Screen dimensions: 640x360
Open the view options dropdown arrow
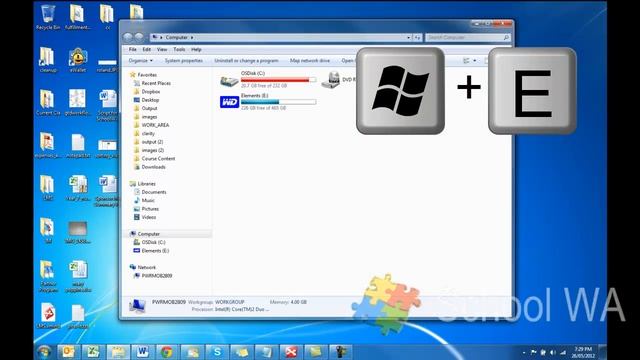(x=475, y=60)
